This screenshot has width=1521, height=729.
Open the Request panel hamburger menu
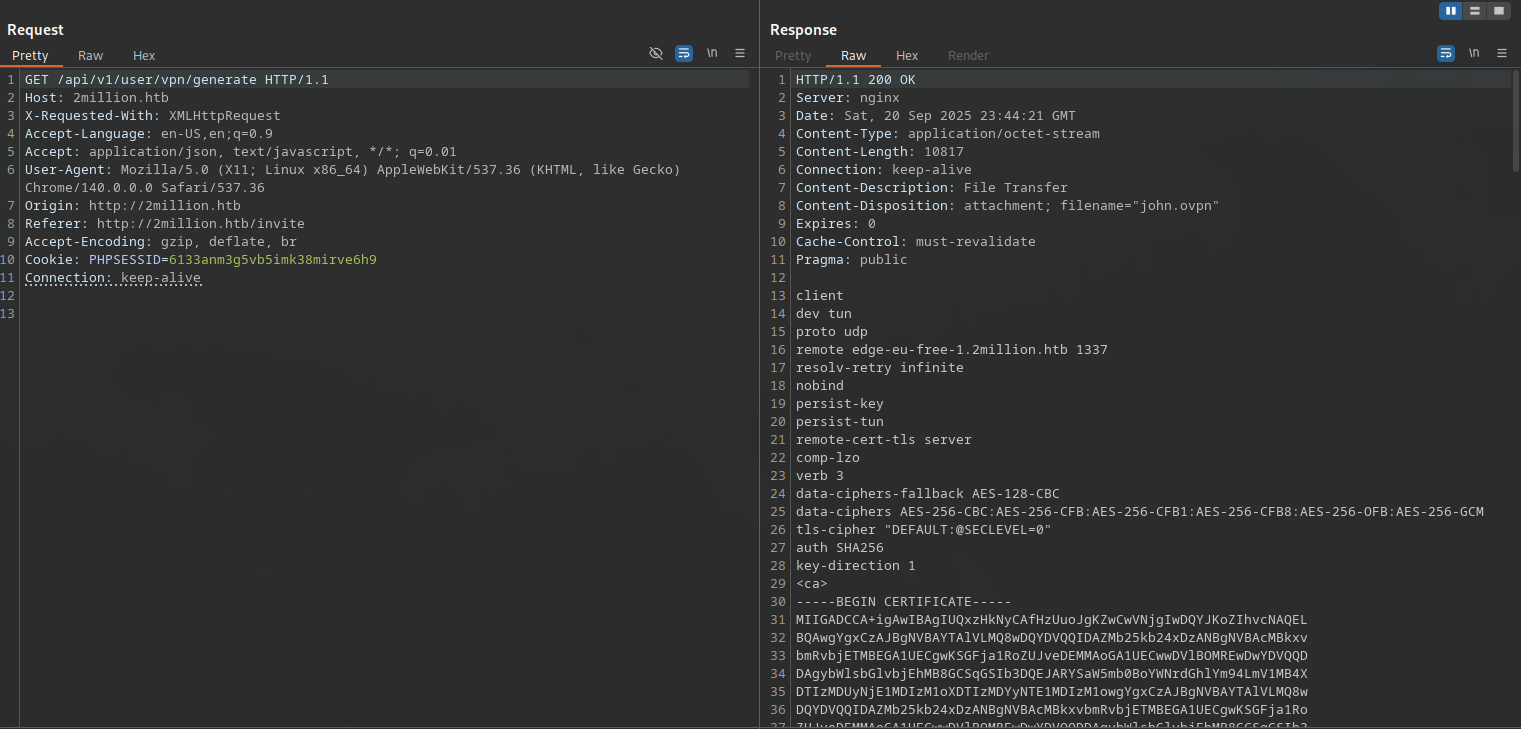pyautogui.click(x=740, y=53)
